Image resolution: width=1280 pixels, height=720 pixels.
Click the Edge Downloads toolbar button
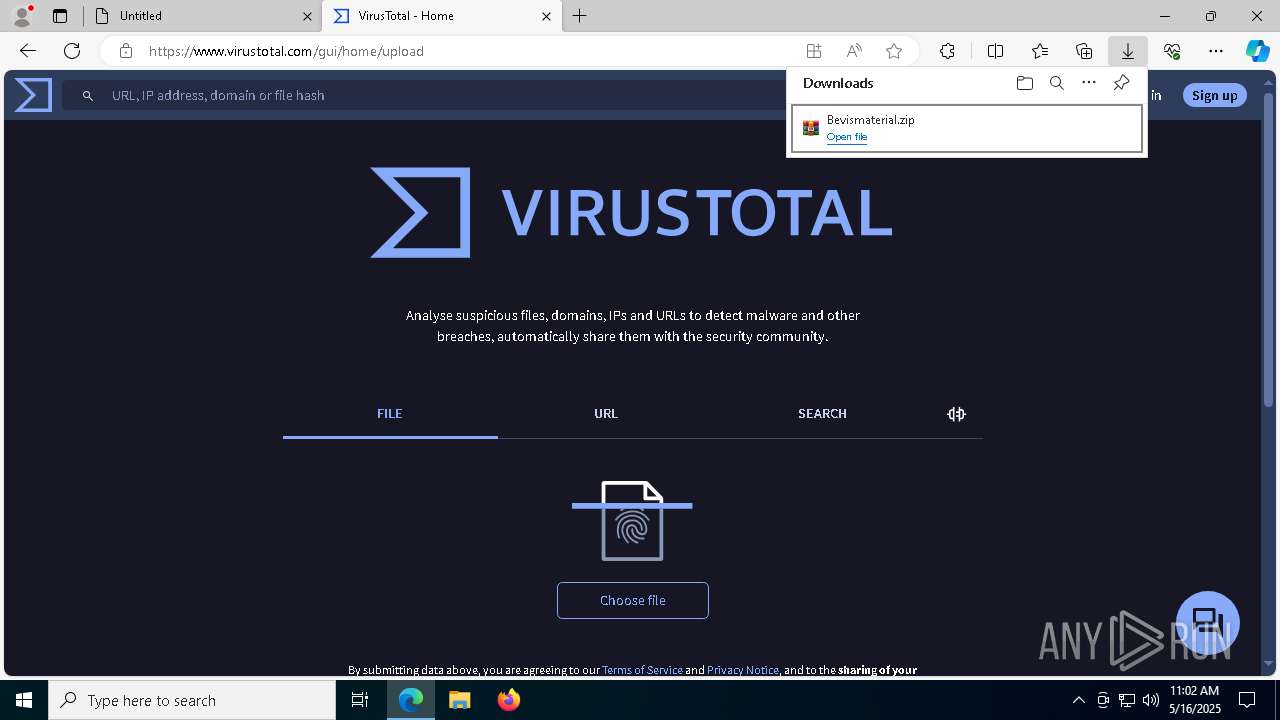tap(1127, 51)
